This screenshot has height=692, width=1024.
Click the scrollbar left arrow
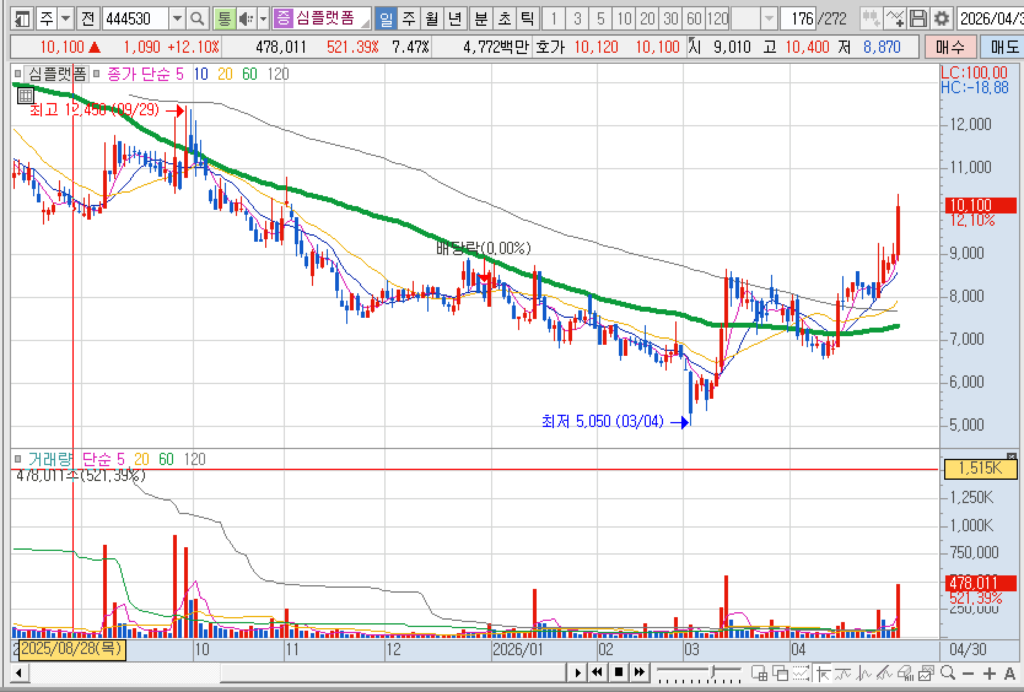tap(19, 672)
